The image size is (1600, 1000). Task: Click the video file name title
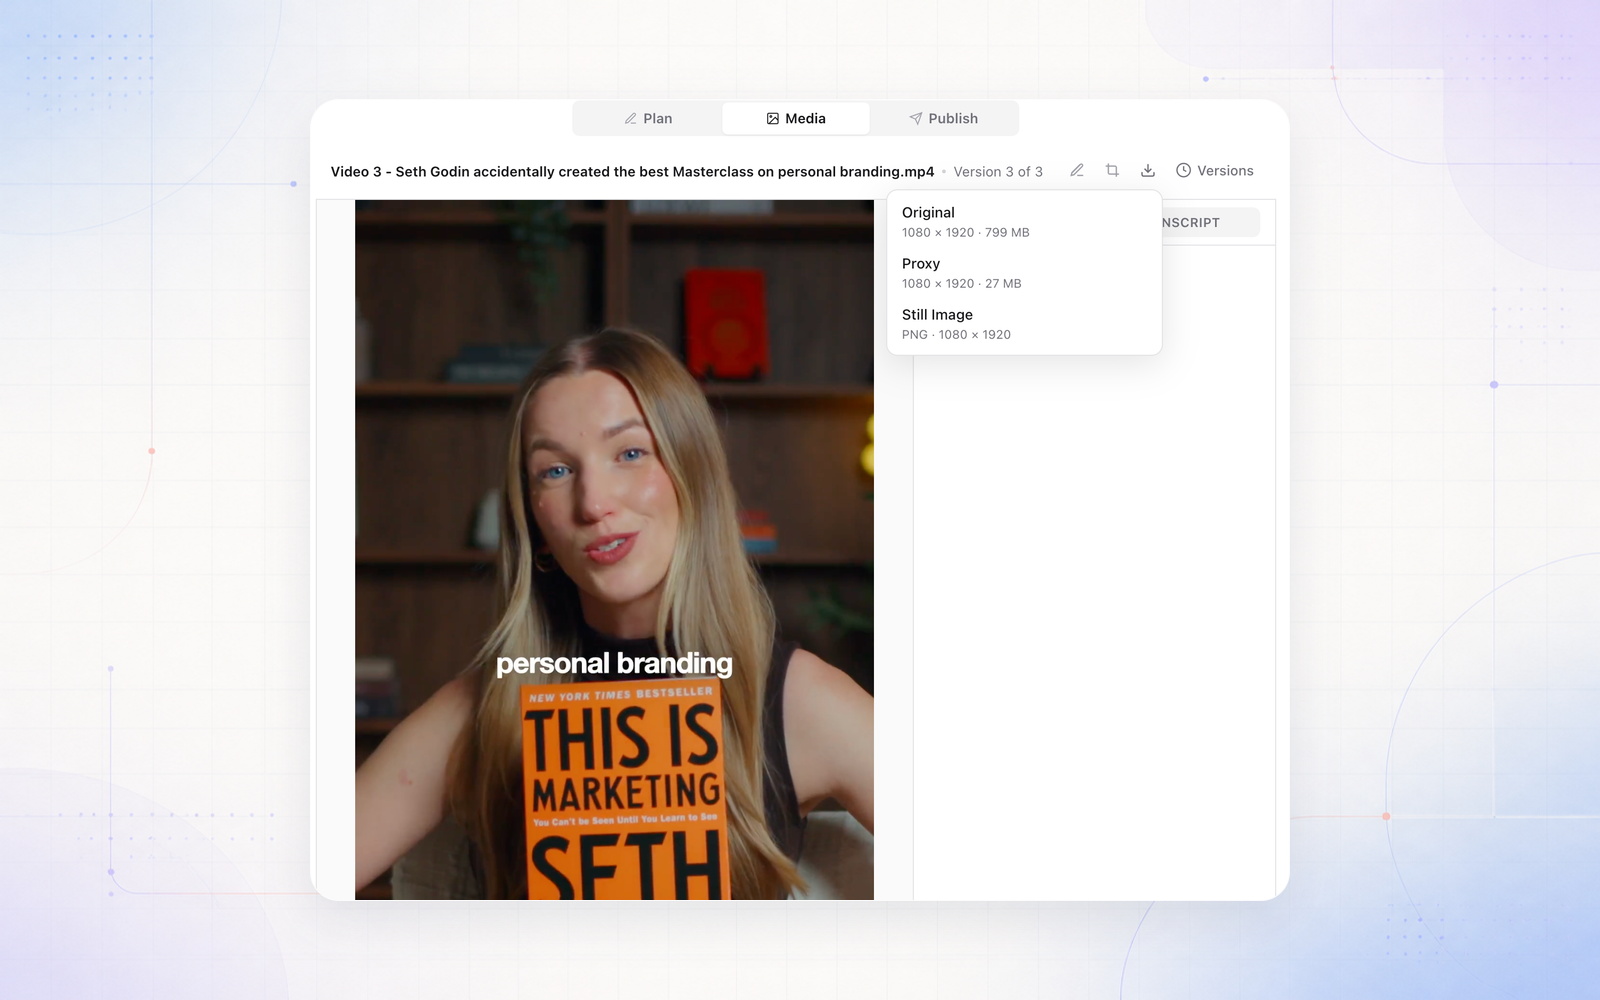click(x=632, y=172)
